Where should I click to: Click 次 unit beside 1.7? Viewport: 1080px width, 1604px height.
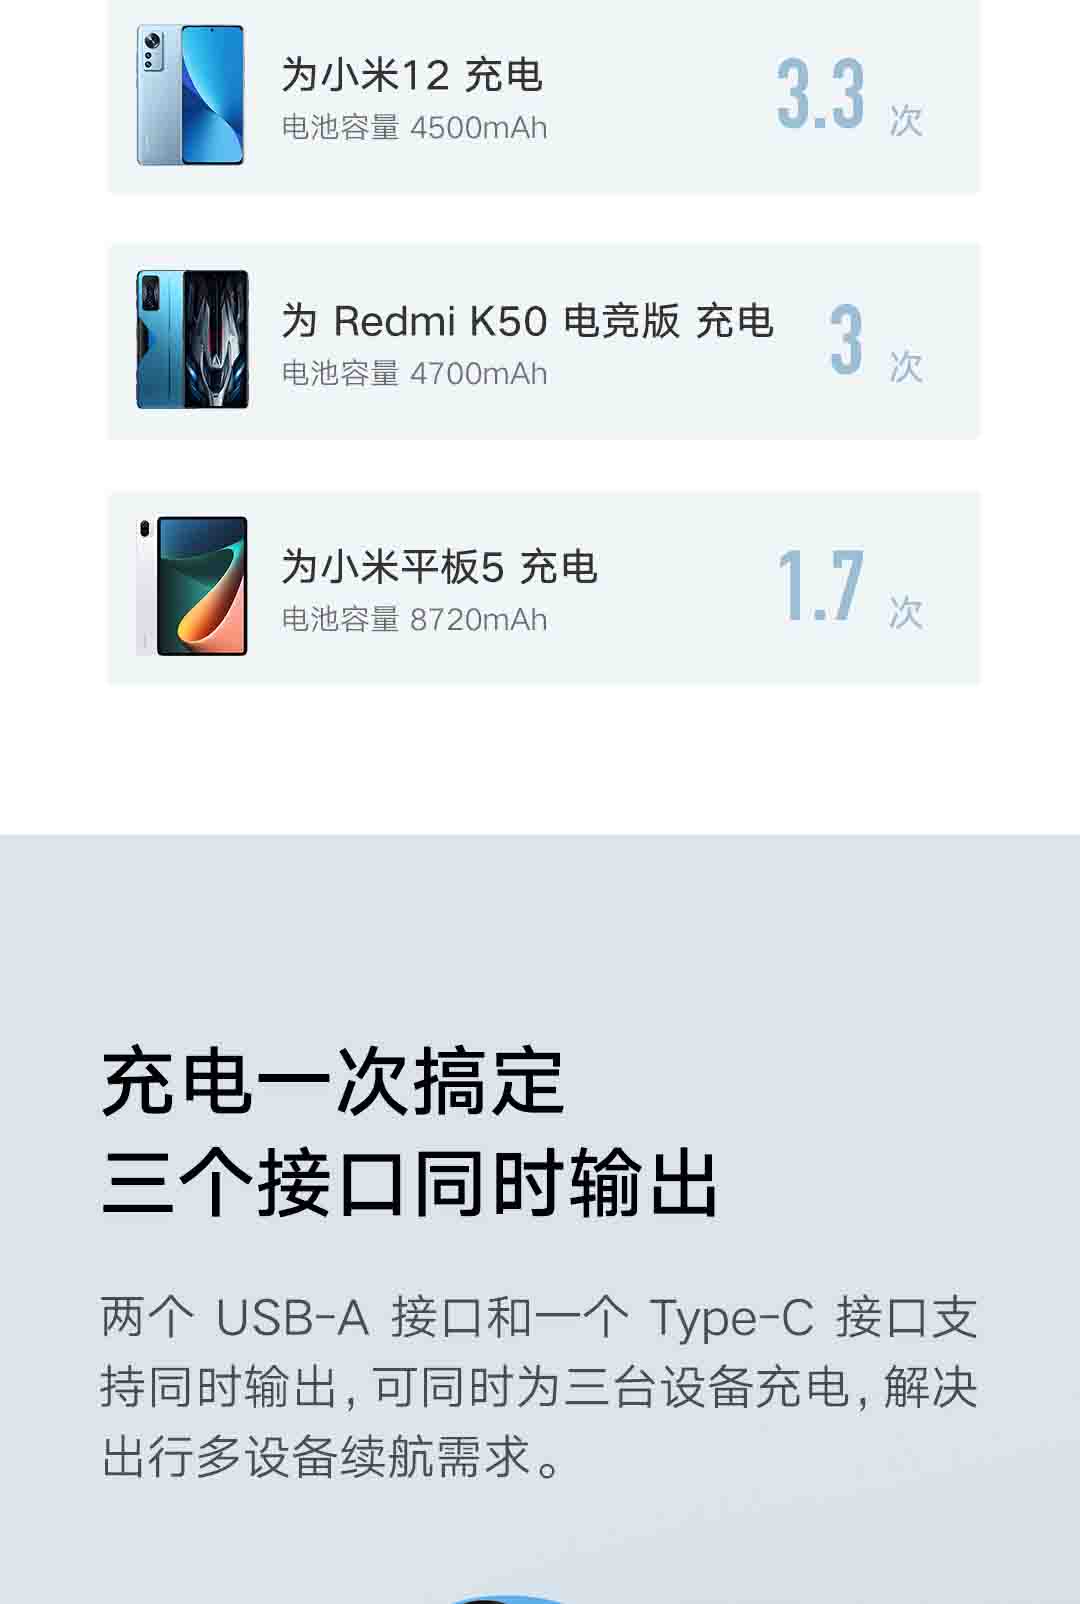906,612
